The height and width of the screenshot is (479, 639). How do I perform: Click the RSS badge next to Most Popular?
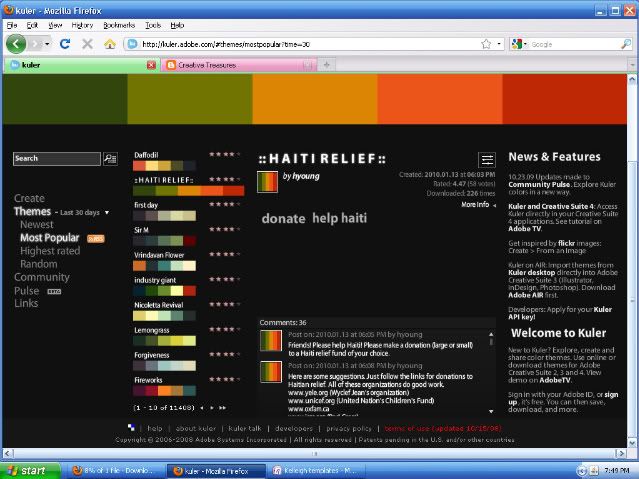click(x=96, y=239)
